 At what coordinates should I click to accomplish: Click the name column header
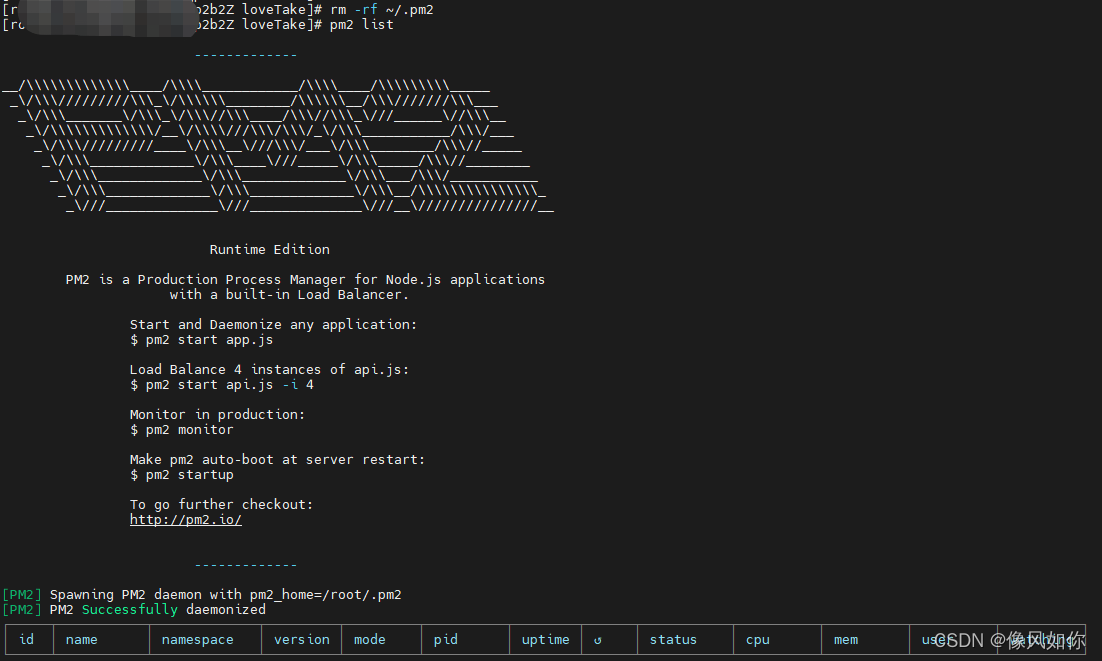click(81, 639)
